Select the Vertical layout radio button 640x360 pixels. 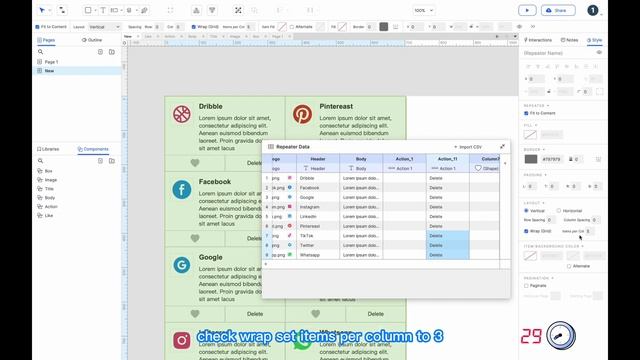coord(526,211)
